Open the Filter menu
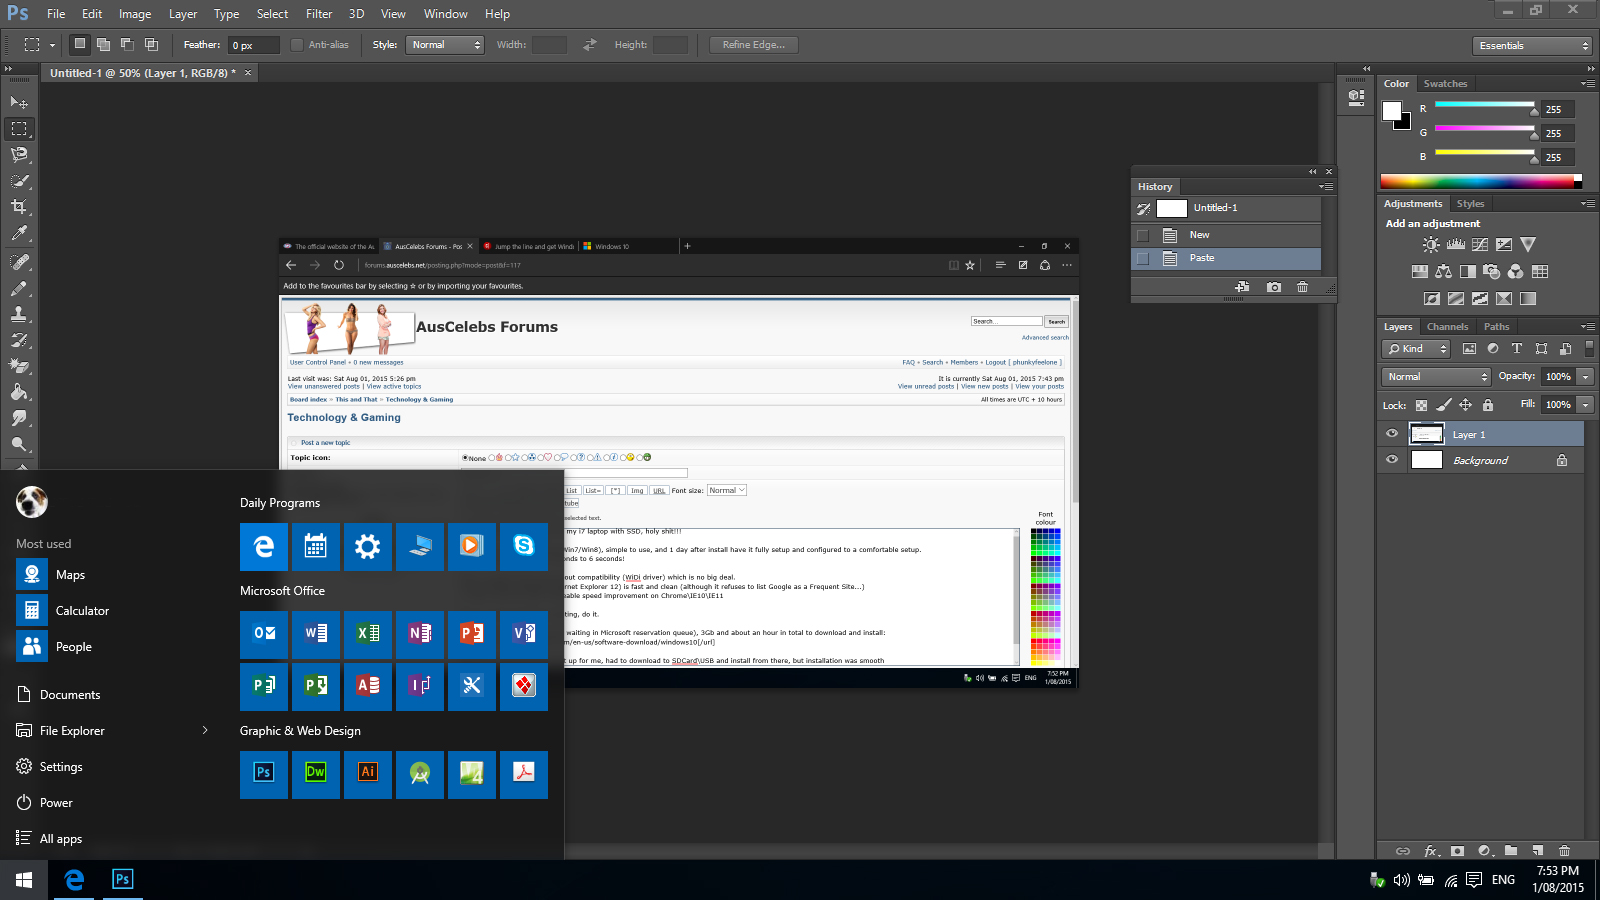The width and height of the screenshot is (1600, 900). click(x=319, y=14)
